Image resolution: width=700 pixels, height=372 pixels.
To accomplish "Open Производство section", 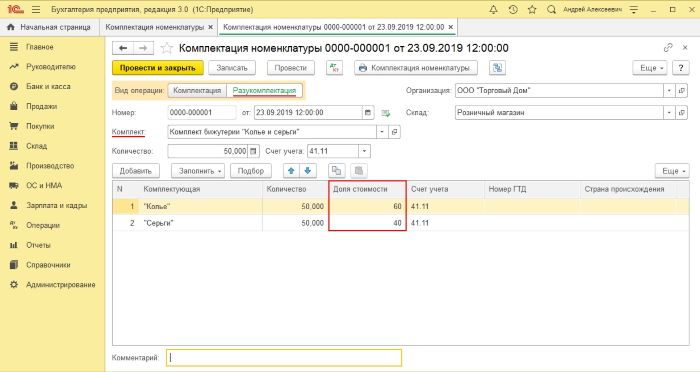I will 50,166.
